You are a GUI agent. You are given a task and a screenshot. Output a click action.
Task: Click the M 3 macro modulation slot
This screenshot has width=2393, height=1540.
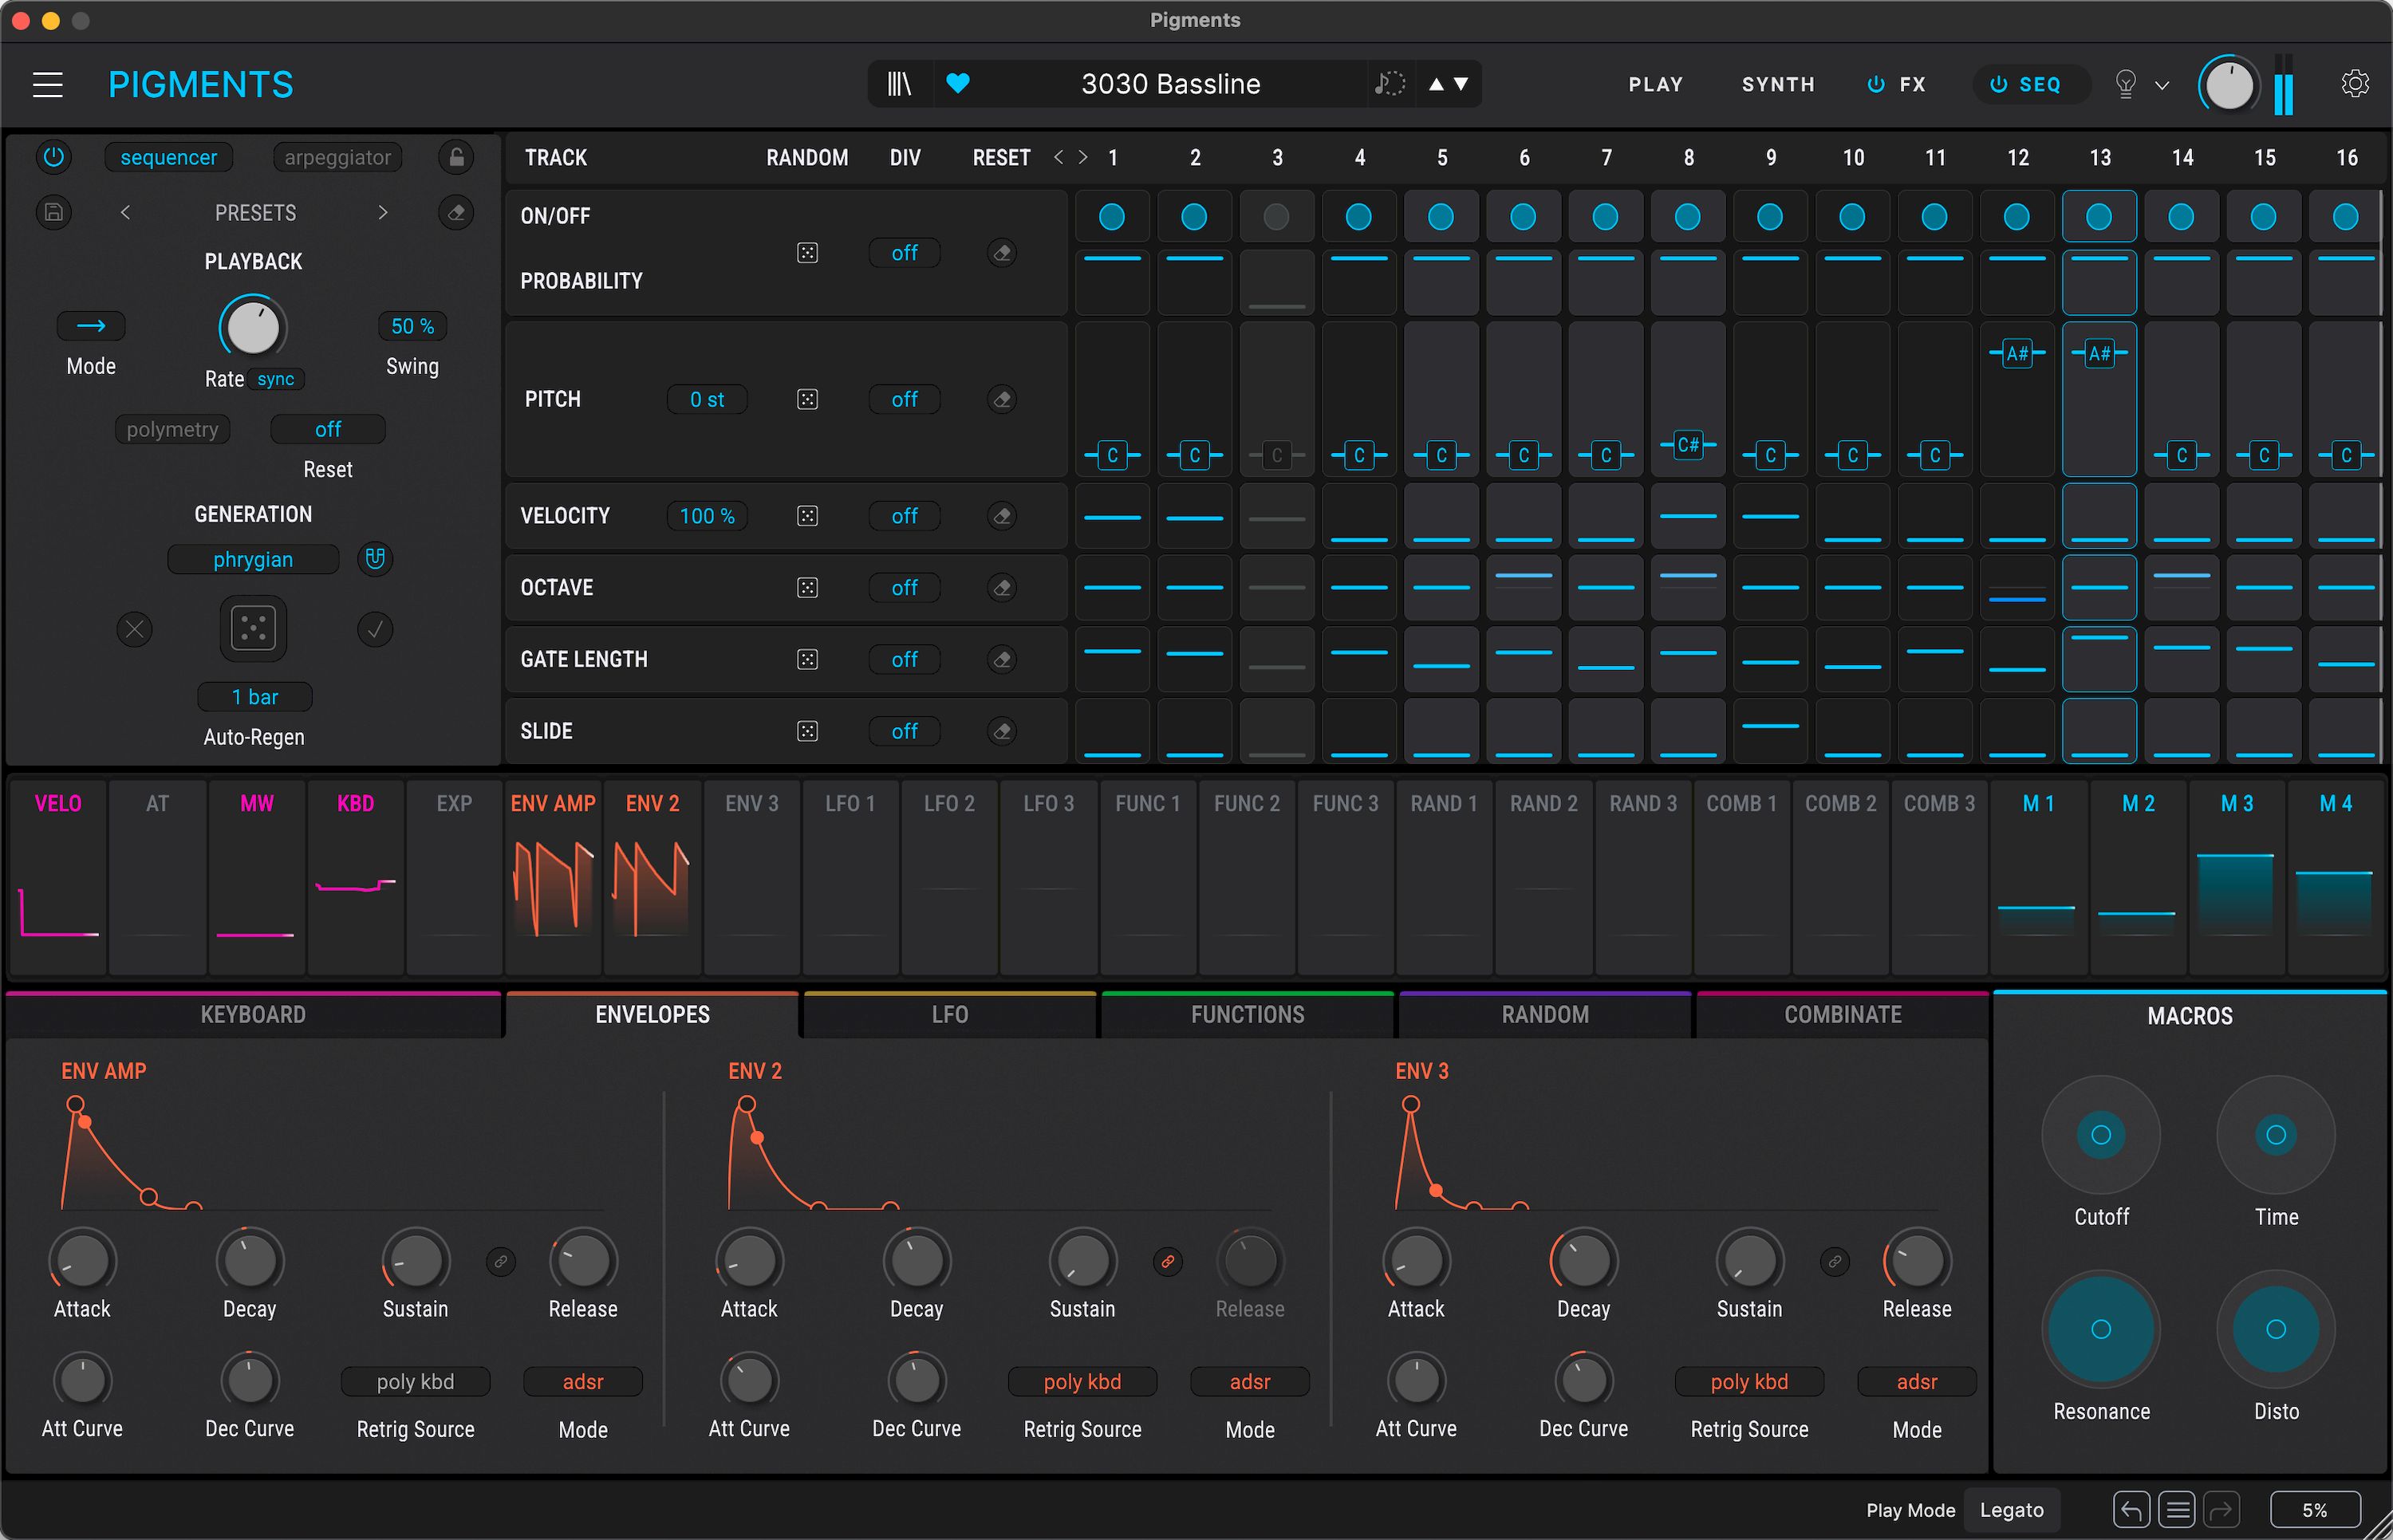[2236, 877]
